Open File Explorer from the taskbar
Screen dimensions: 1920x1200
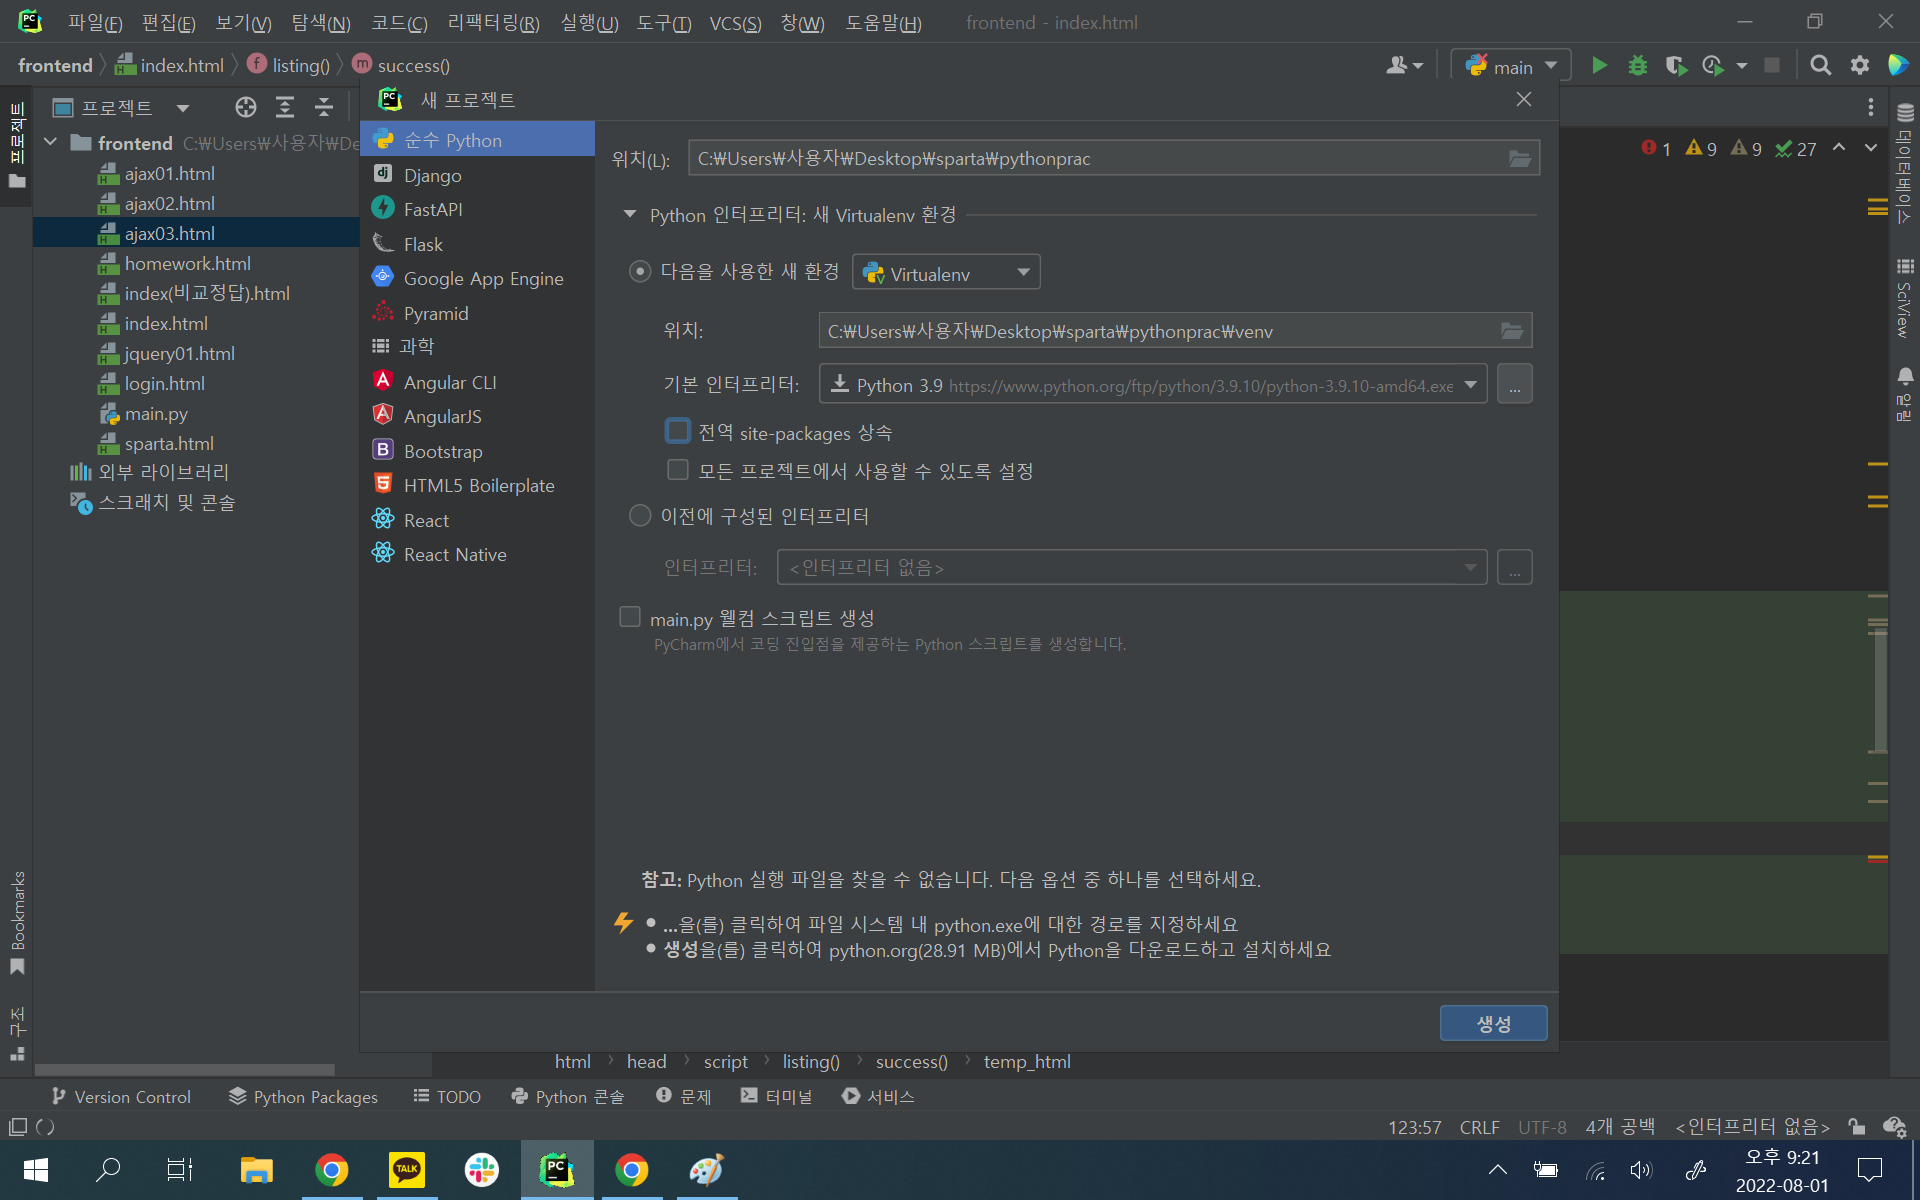click(257, 1169)
